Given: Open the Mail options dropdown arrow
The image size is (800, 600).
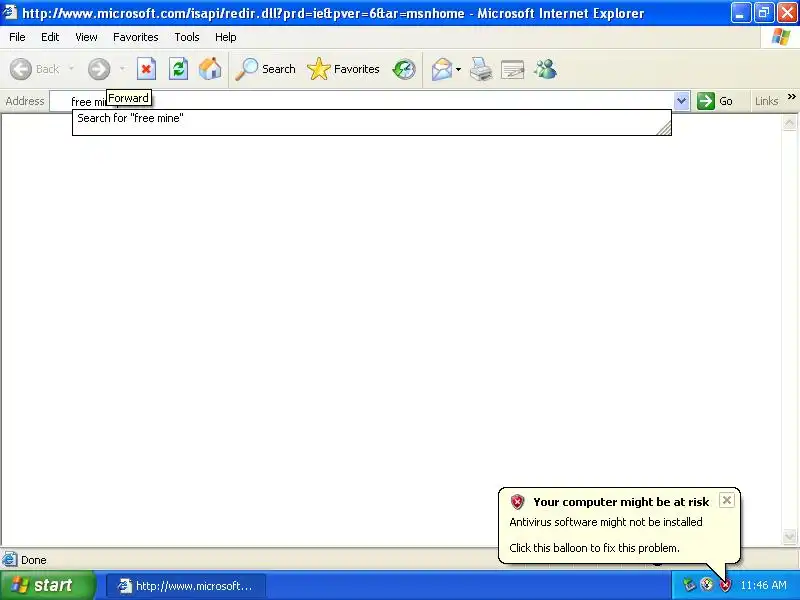Looking at the screenshot, I should coord(458,69).
